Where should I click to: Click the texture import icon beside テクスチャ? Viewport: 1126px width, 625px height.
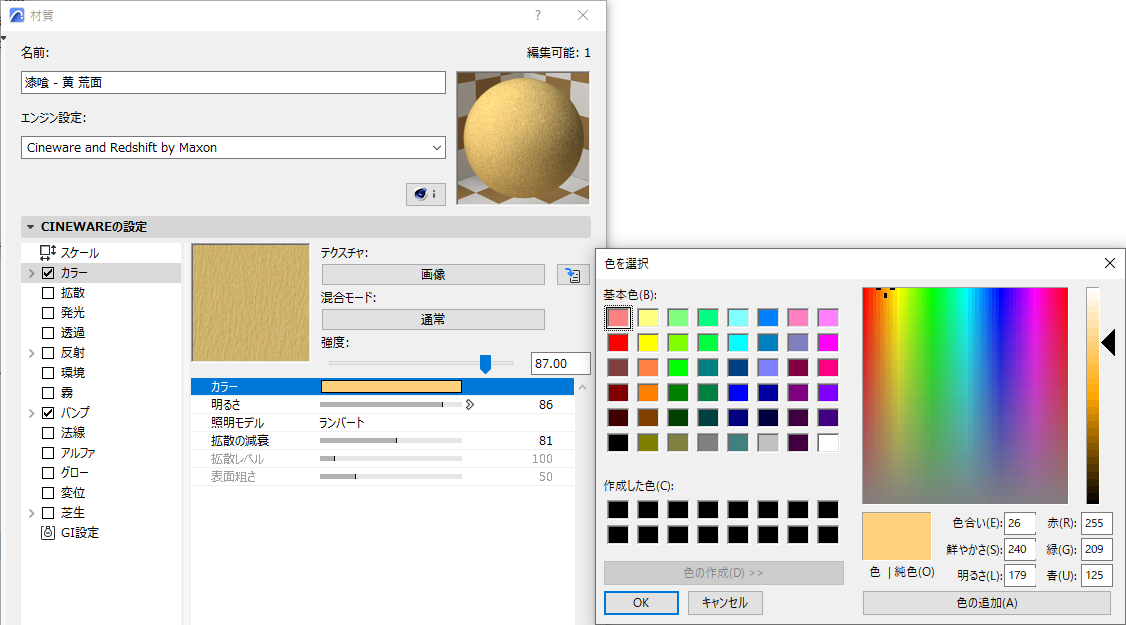[x=574, y=274]
